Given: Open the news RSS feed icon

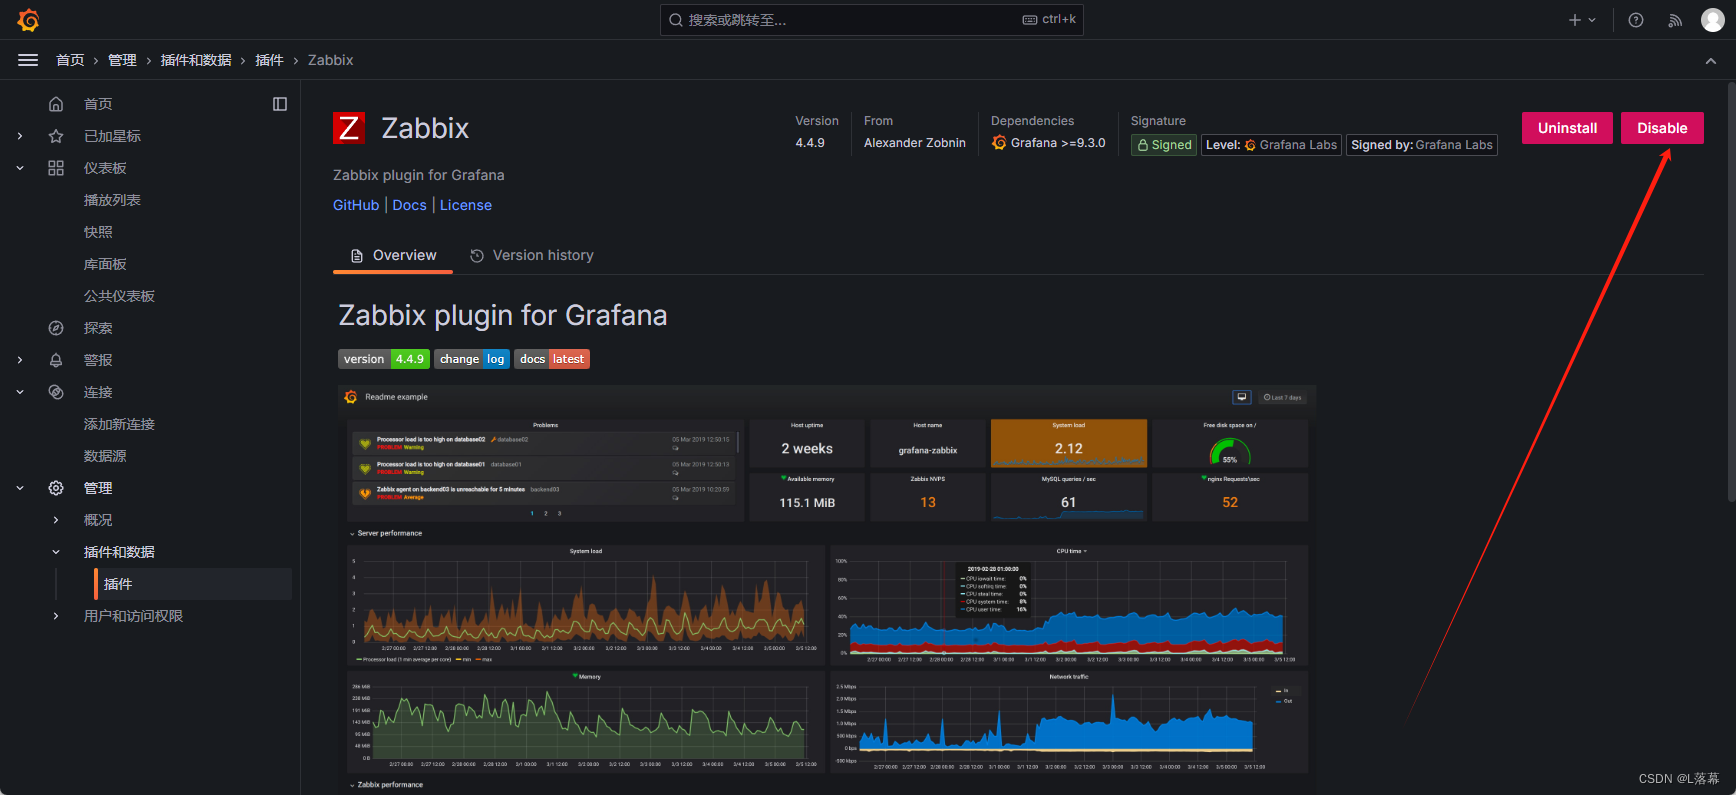Looking at the screenshot, I should [1675, 20].
